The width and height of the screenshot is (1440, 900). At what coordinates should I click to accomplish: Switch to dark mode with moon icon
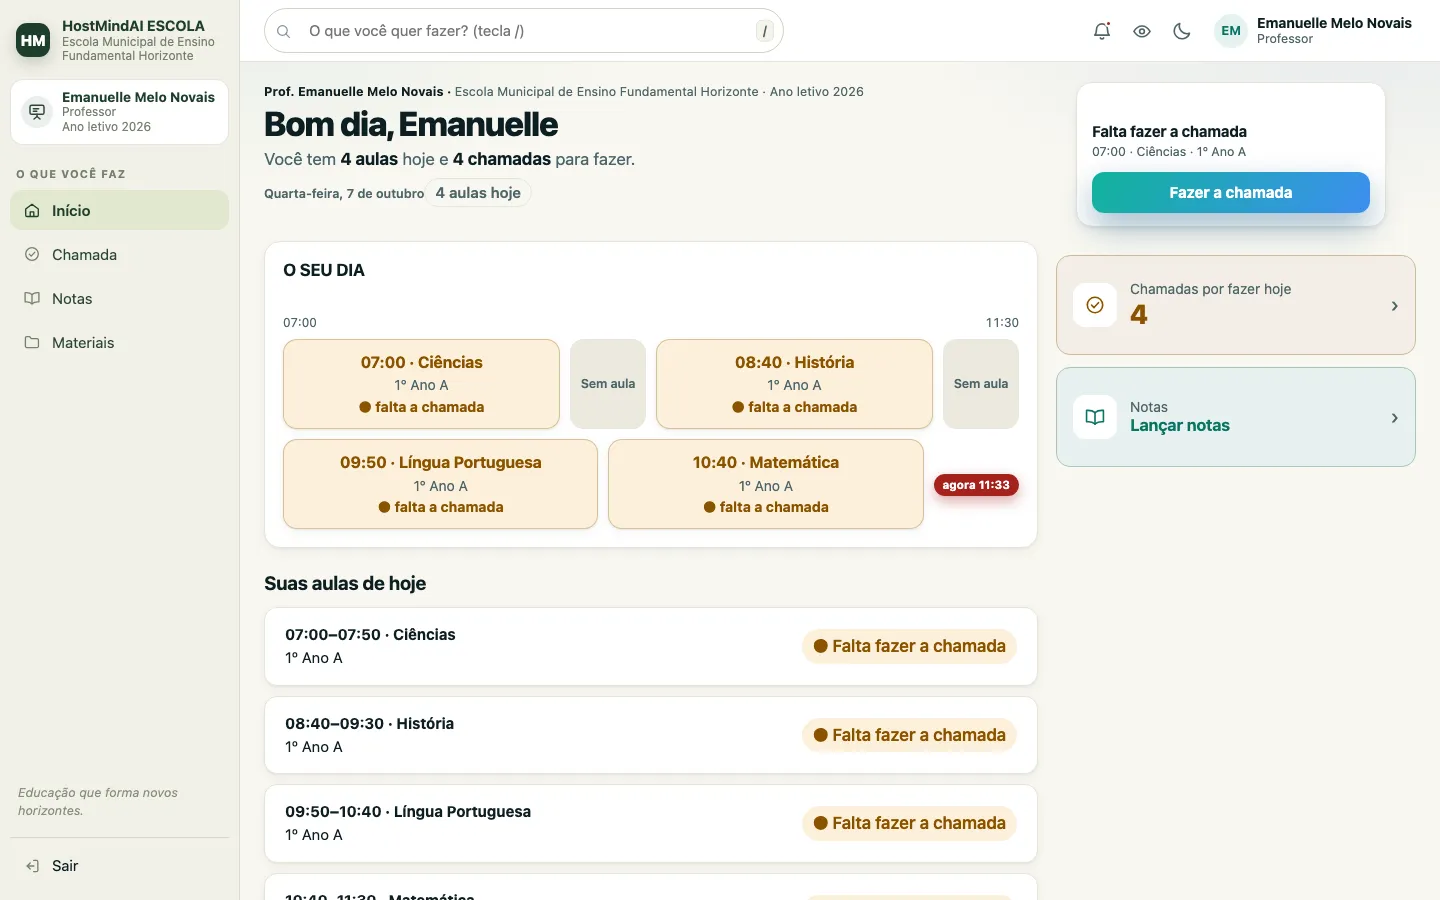[x=1182, y=31]
